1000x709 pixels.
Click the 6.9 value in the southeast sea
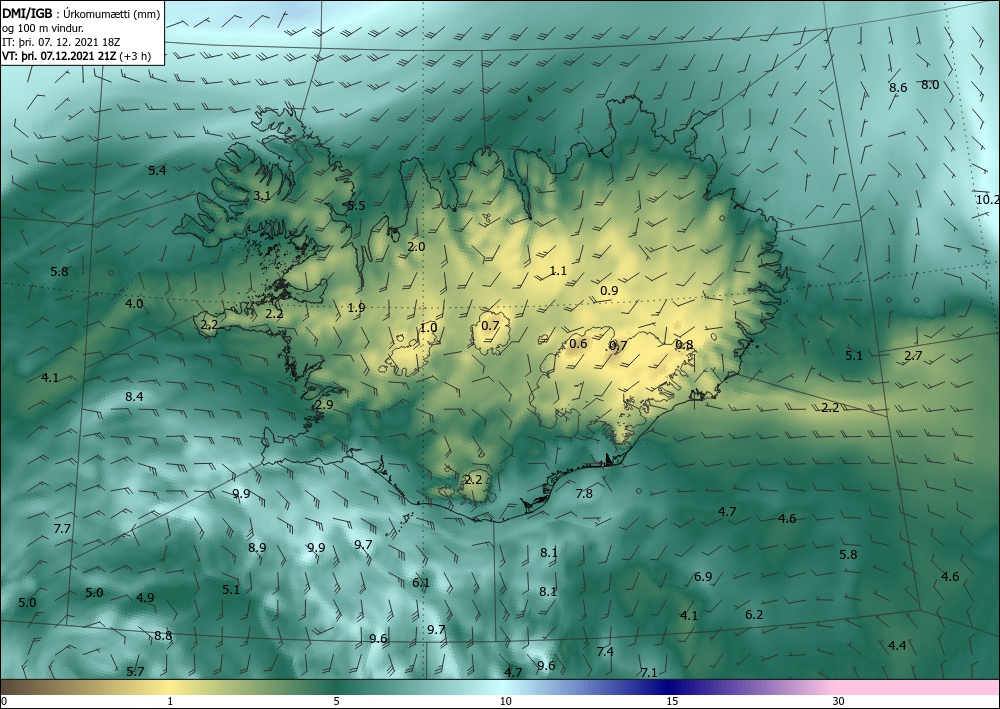pos(703,577)
